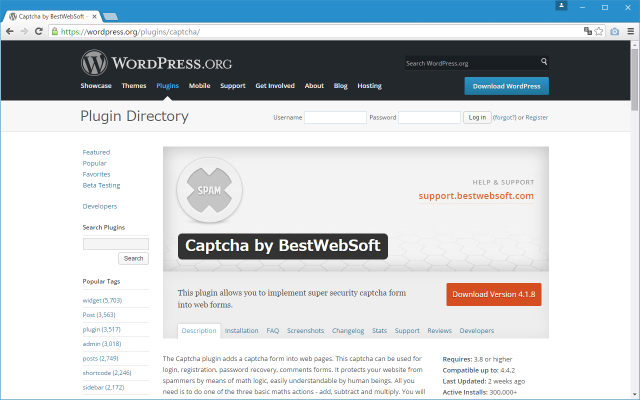640x400 pixels.
Task: Go back with the browser back arrow
Action: pos(10,31)
